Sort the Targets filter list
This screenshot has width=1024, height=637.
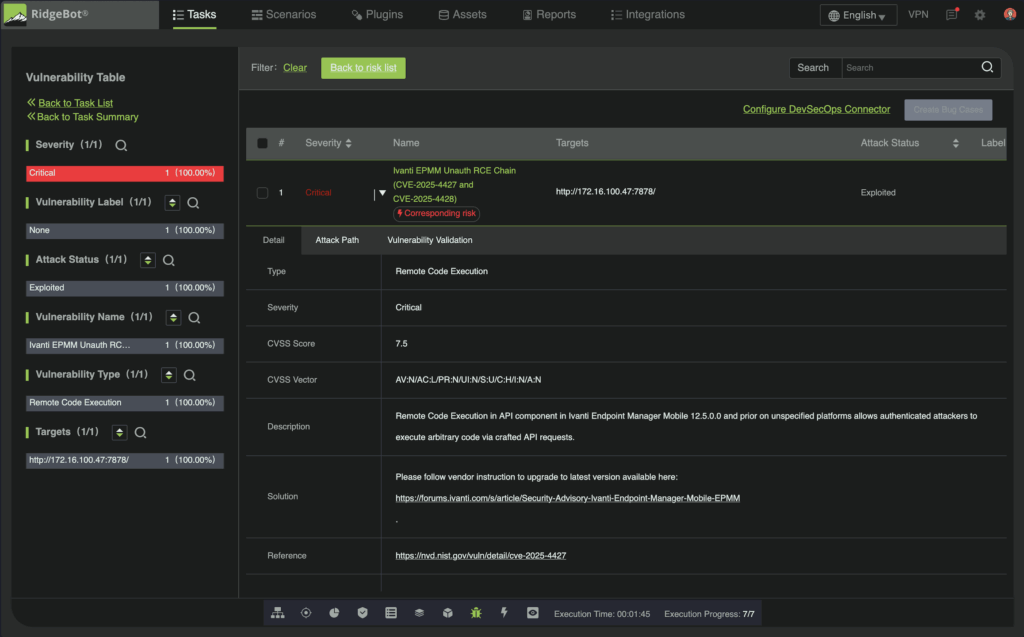click(x=119, y=433)
